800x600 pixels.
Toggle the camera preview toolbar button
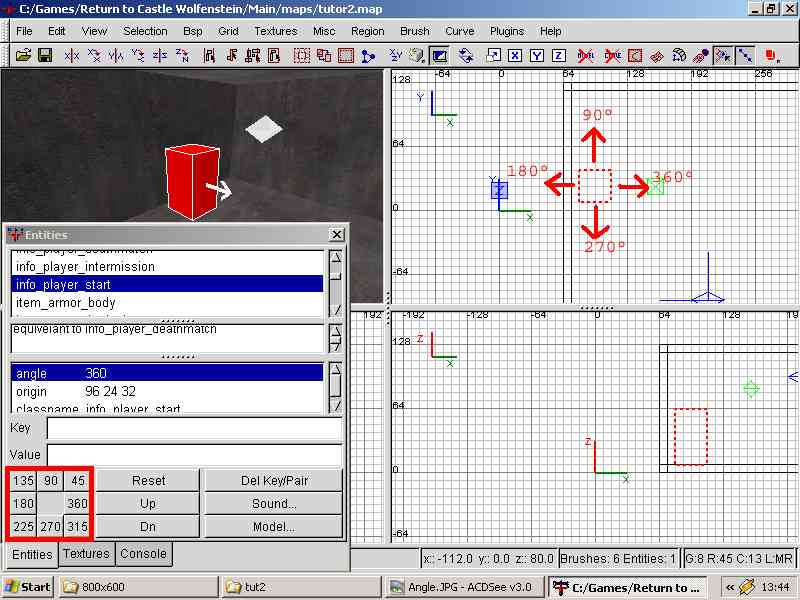(440, 55)
